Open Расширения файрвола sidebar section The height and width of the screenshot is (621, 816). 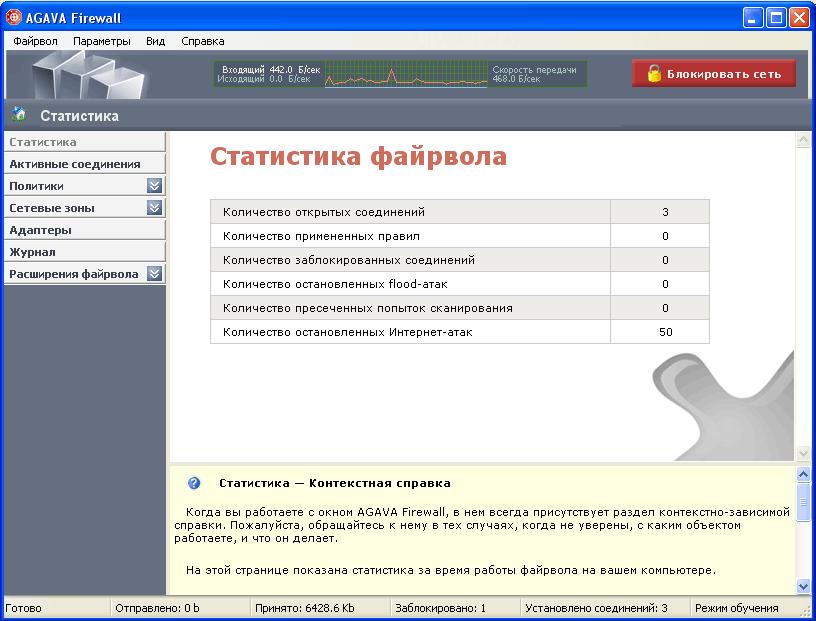pos(84,274)
